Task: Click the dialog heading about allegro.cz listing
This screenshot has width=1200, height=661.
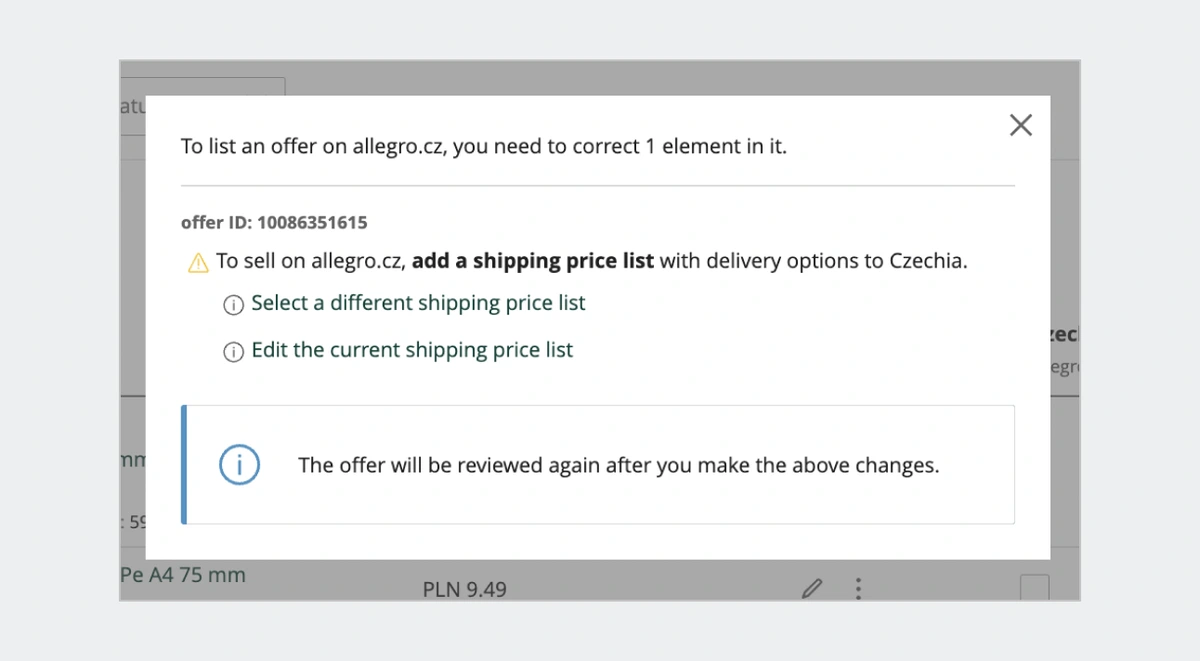Action: click(x=484, y=146)
